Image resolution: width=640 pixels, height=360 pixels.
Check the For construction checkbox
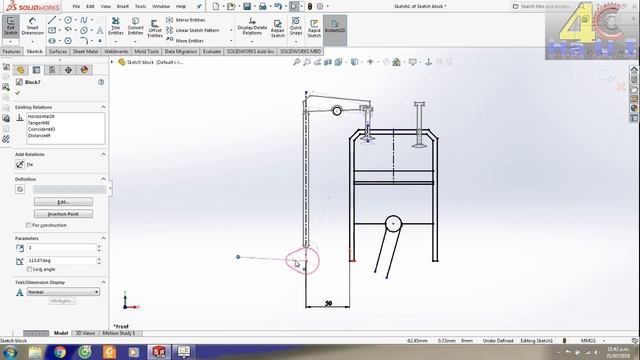(x=29, y=225)
